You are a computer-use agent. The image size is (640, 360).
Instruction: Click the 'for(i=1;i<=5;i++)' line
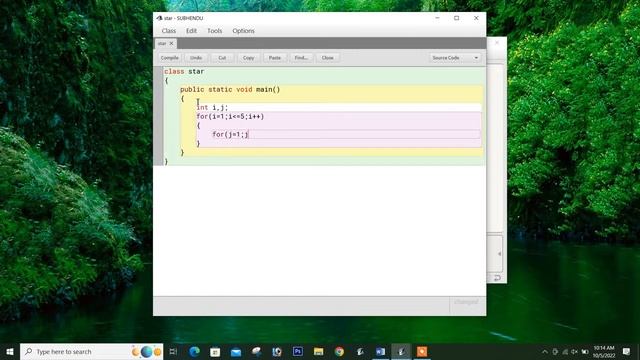point(230,117)
